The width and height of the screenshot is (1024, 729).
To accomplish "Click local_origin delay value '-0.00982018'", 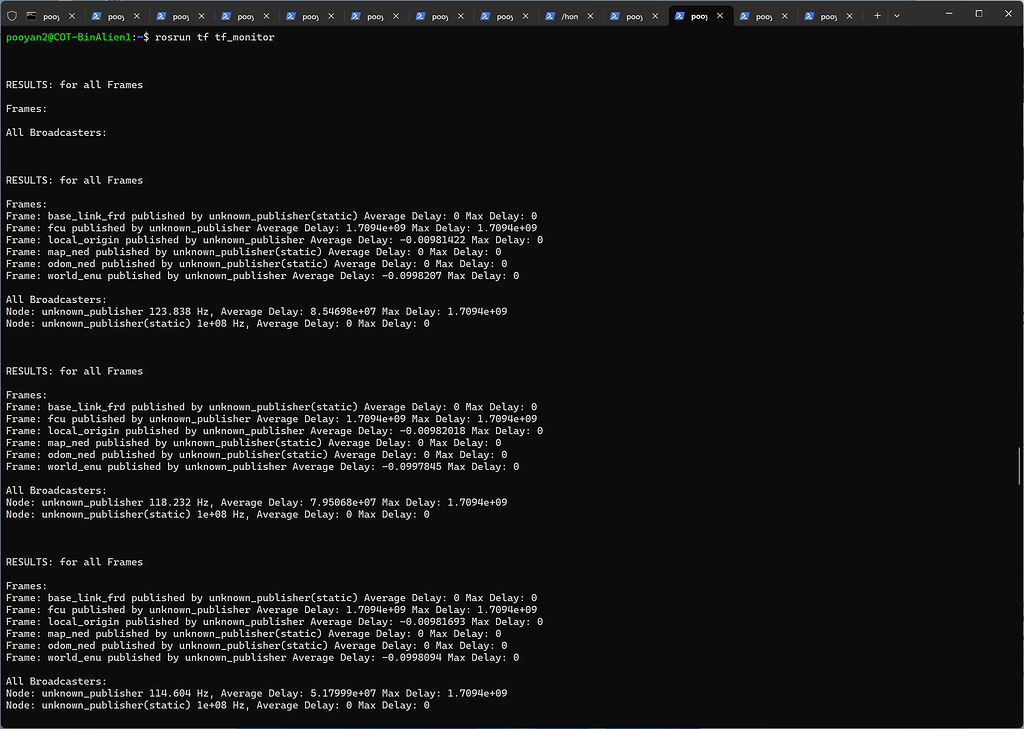I will pyautogui.click(x=432, y=430).
